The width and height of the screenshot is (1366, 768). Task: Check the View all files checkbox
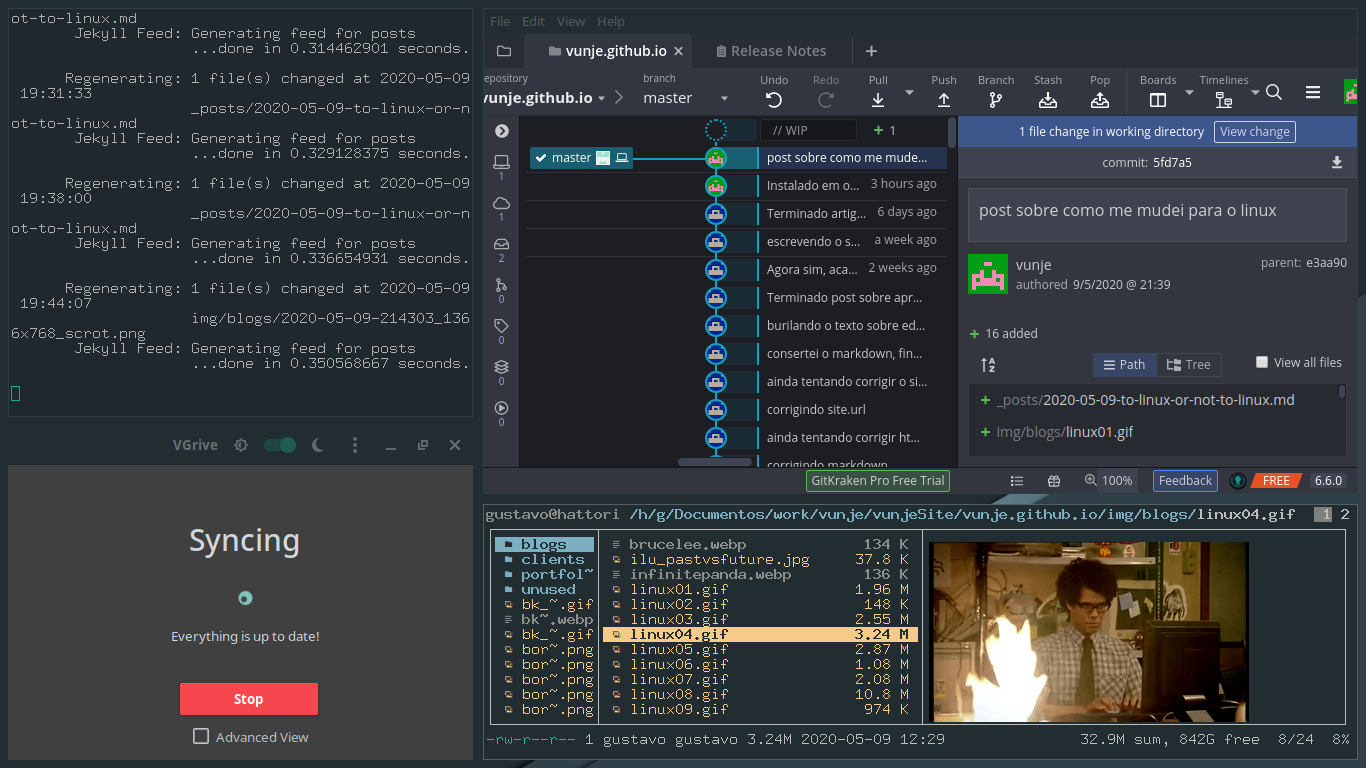[1262, 362]
